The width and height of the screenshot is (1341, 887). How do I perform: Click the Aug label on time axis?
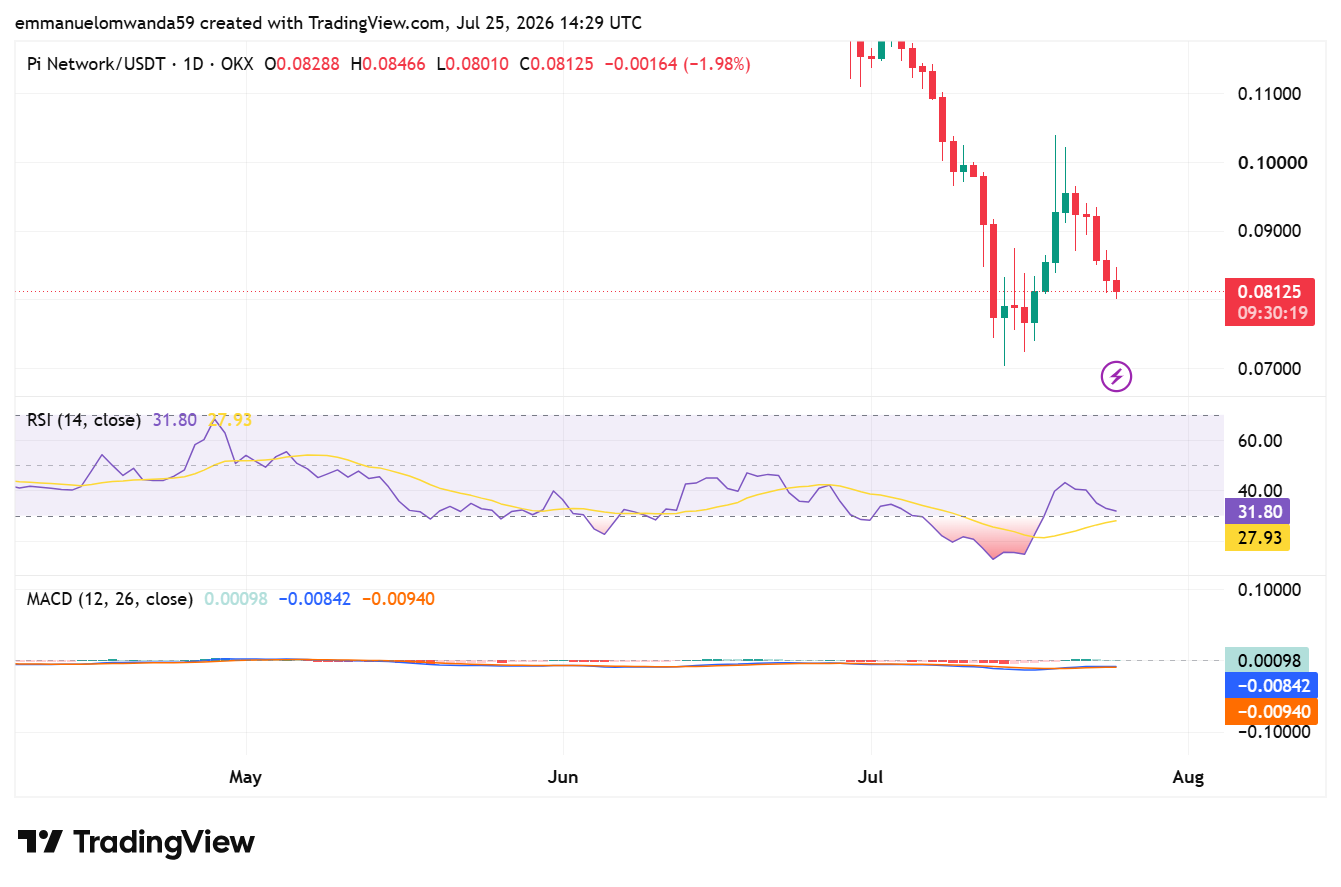(1188, 777)
